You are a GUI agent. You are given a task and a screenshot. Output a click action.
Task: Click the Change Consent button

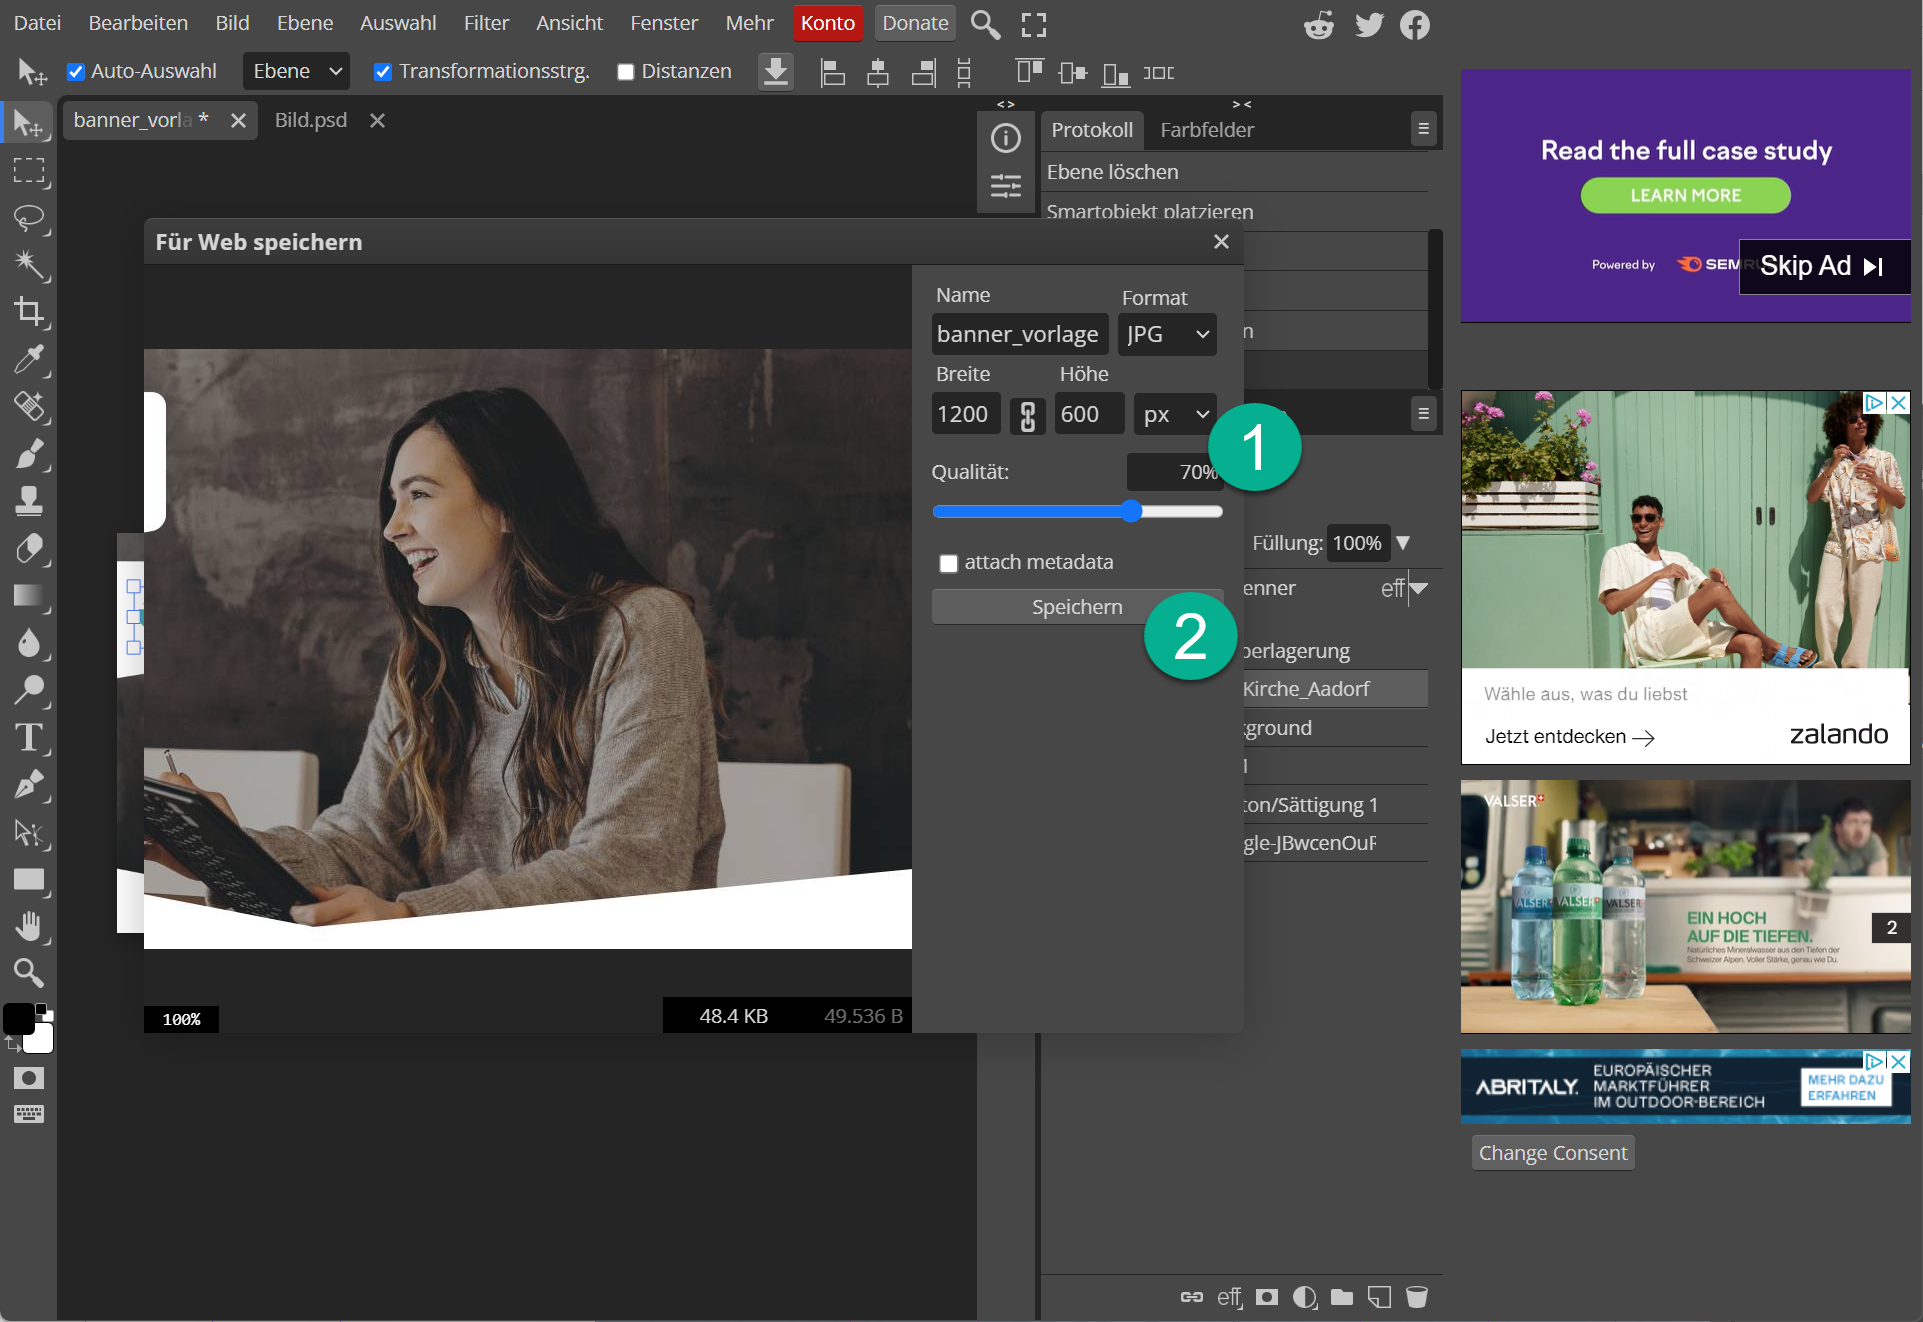click(1552, 1153)
